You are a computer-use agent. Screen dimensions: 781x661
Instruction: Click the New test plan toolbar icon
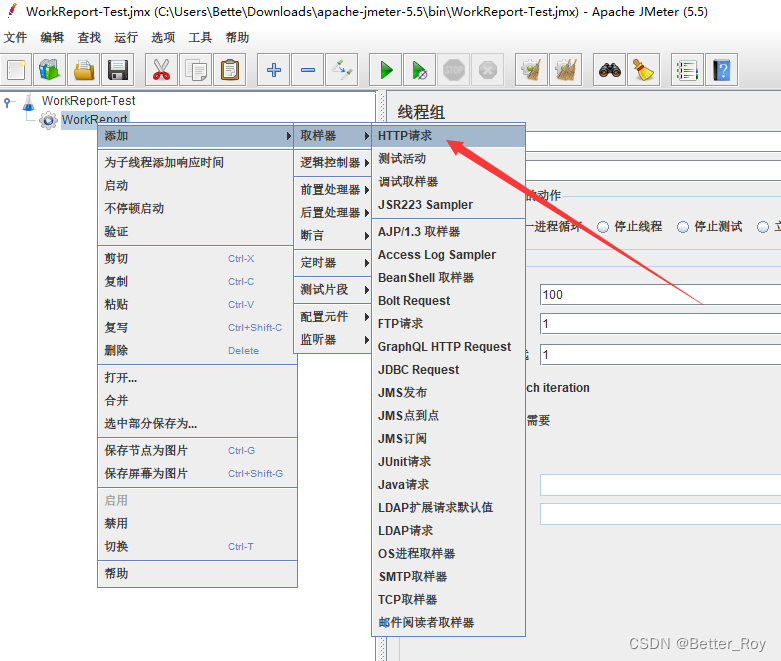tap(16, 70)
